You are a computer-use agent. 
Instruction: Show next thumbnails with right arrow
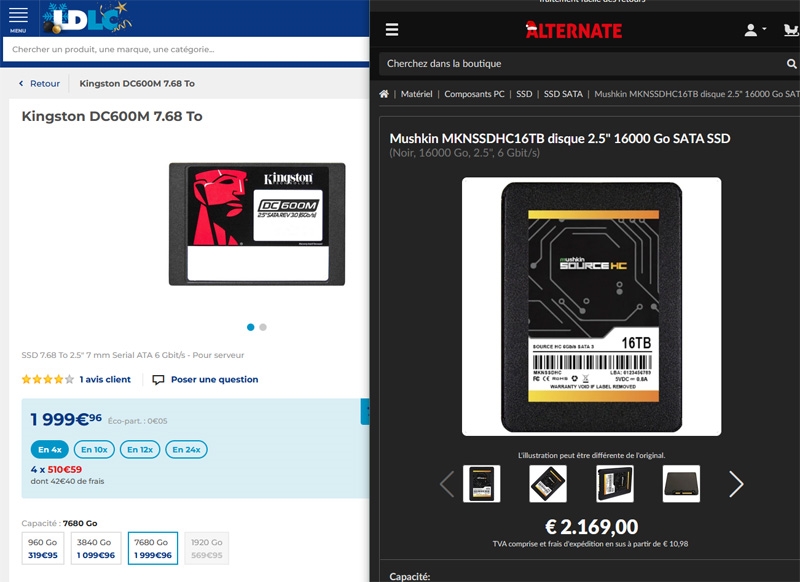pos(736,484)
